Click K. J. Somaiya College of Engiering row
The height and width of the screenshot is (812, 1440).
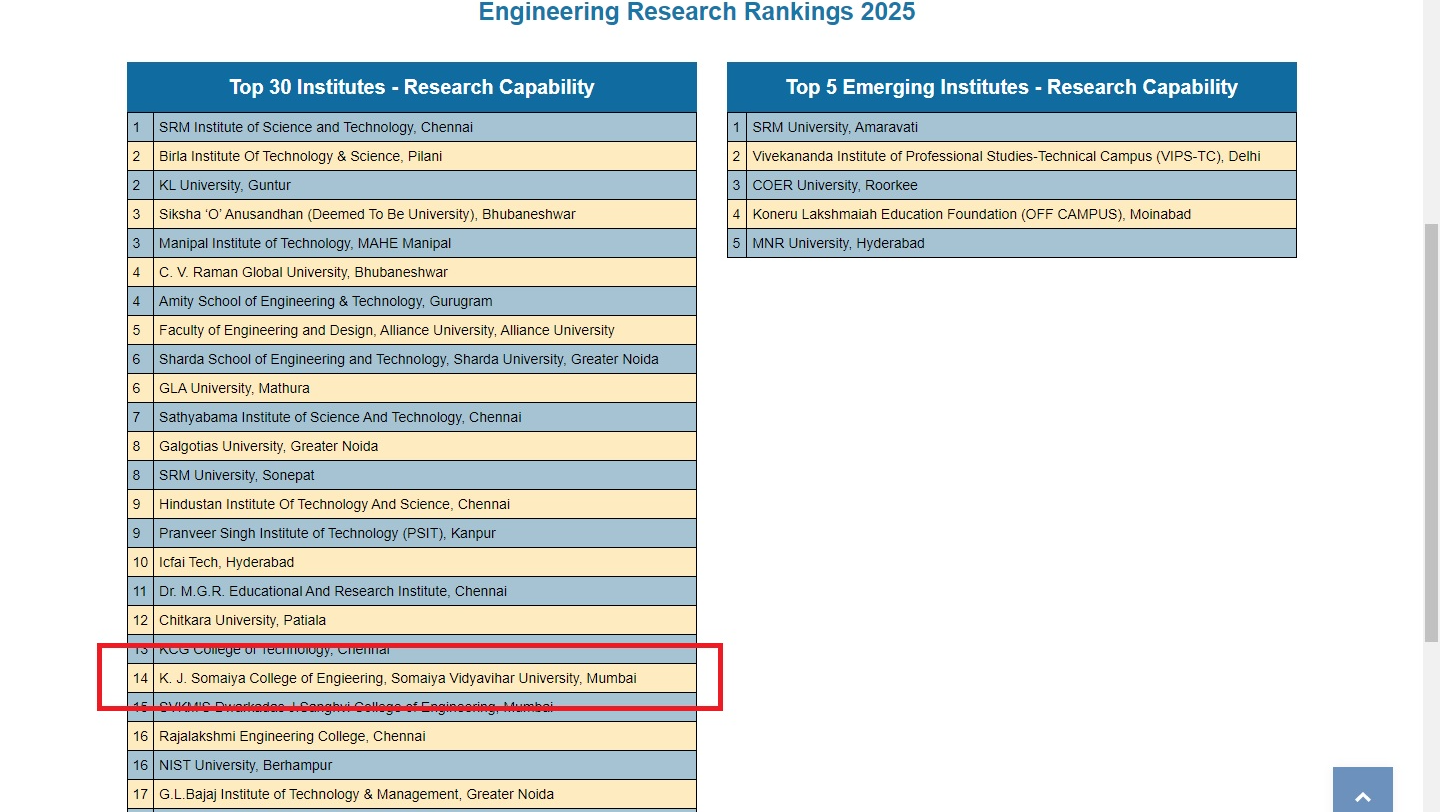(412, 678)
